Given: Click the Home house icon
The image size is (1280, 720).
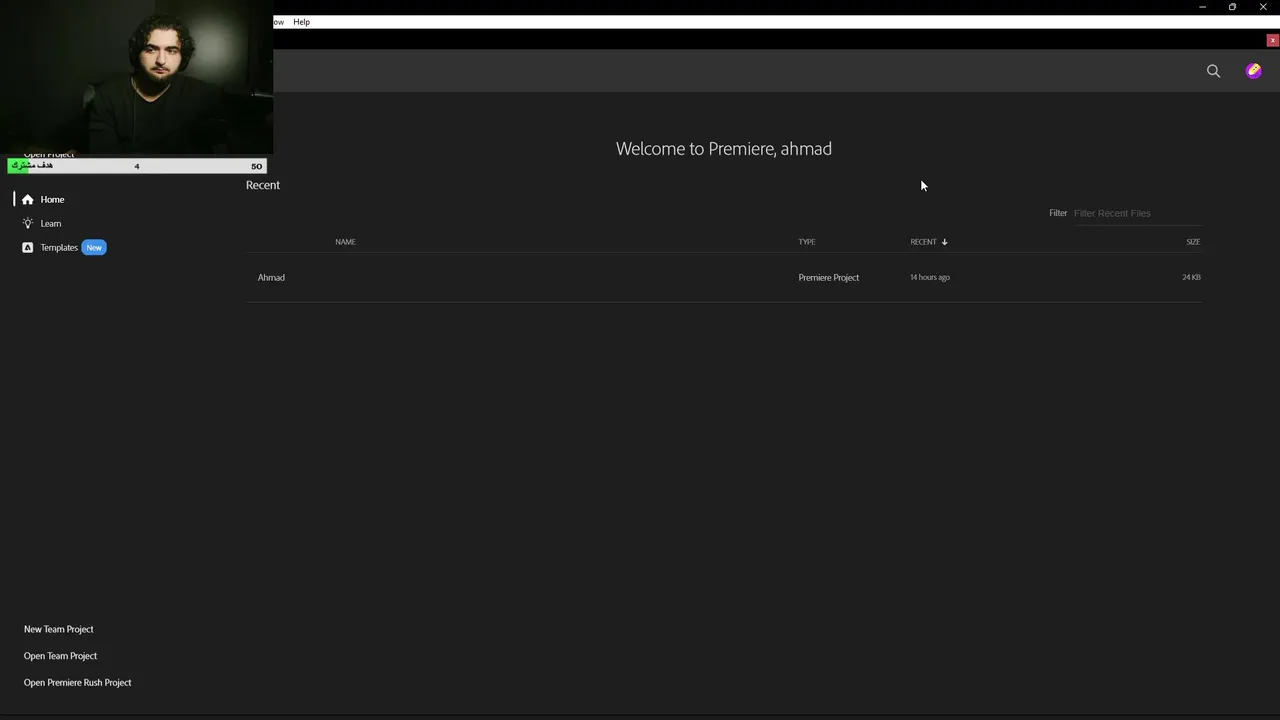Looking at the screenshot, I should 28,199.
